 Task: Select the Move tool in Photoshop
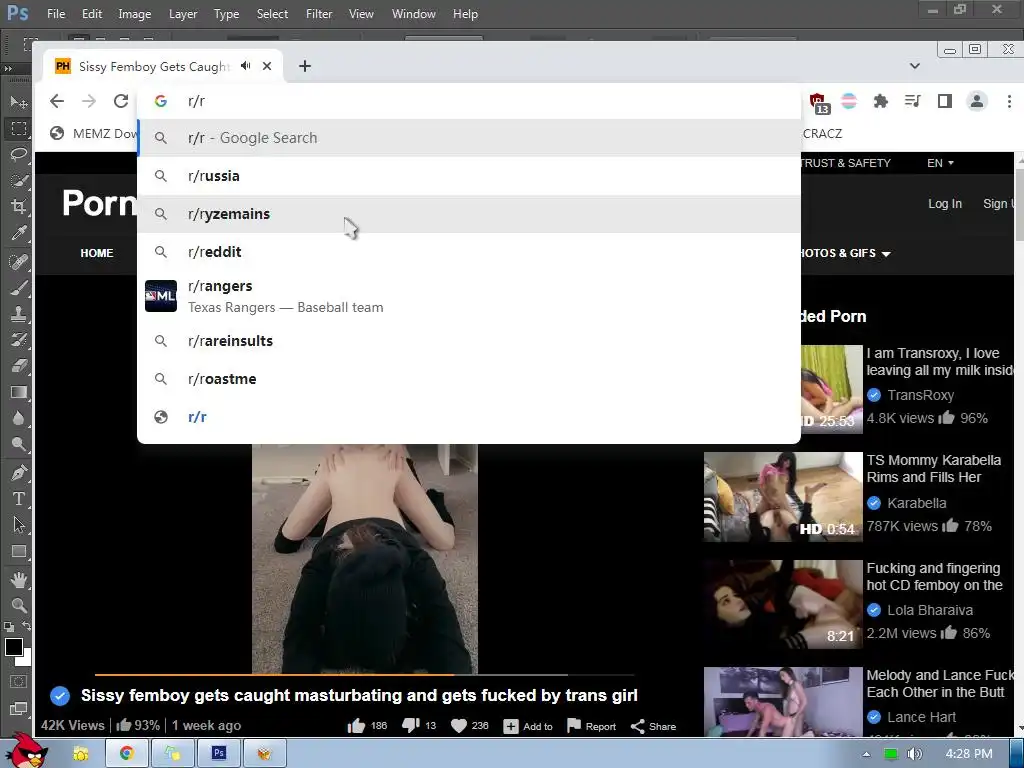point(18,102)
